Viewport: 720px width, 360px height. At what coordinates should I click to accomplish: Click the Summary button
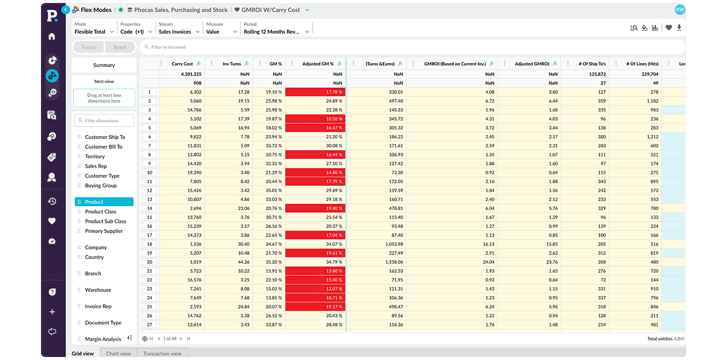point(104,65)
